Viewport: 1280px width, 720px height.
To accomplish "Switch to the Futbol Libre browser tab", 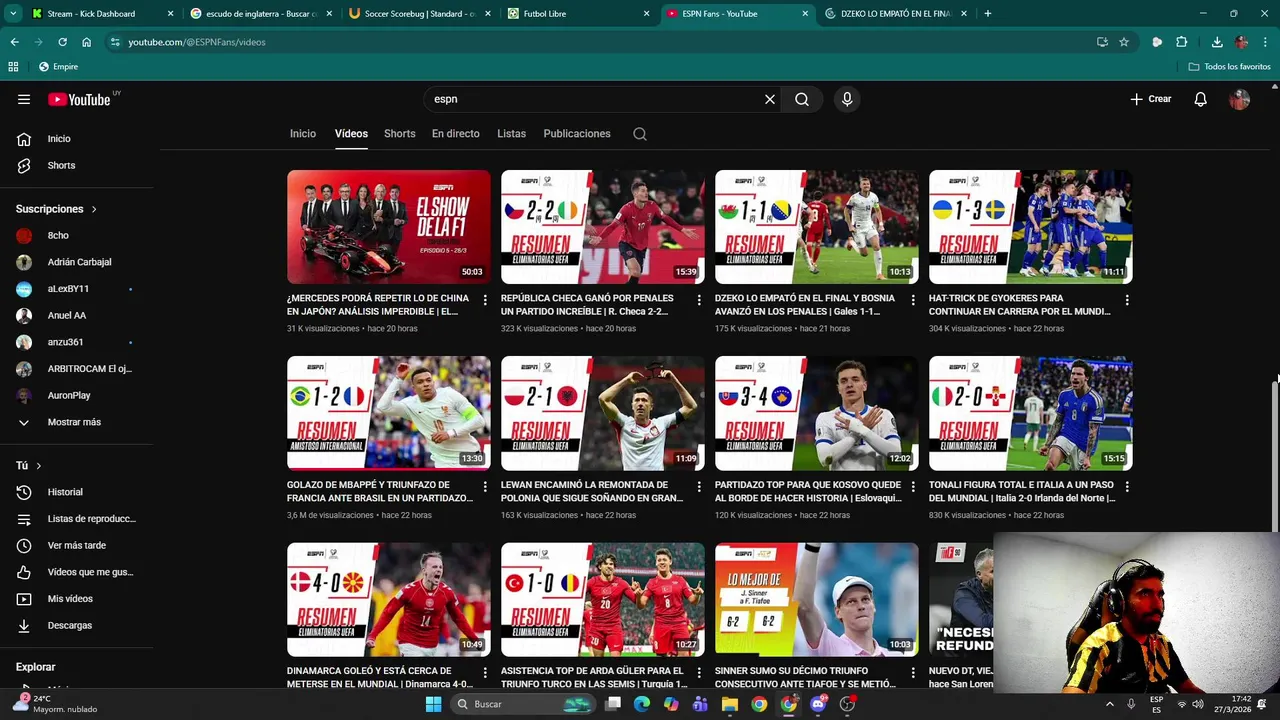I will pyautogui.click(x=578, y=14).
